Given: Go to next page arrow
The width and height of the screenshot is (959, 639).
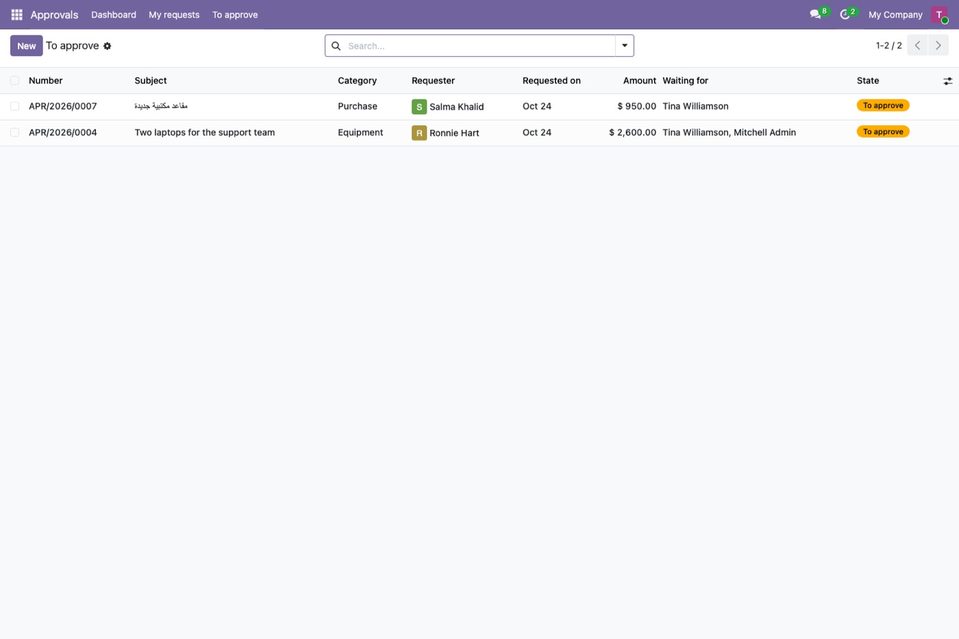Looking at the screenshot, I should 938,46.
